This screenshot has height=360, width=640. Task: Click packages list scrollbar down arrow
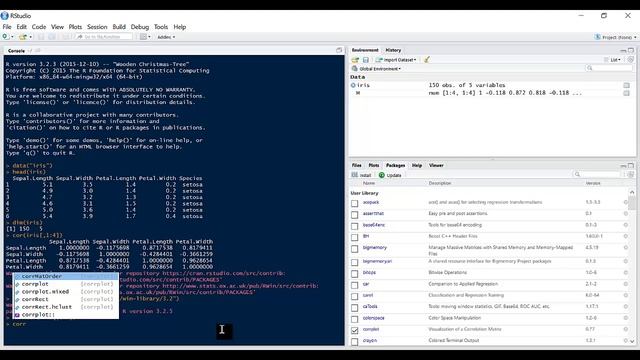[632, 341]
